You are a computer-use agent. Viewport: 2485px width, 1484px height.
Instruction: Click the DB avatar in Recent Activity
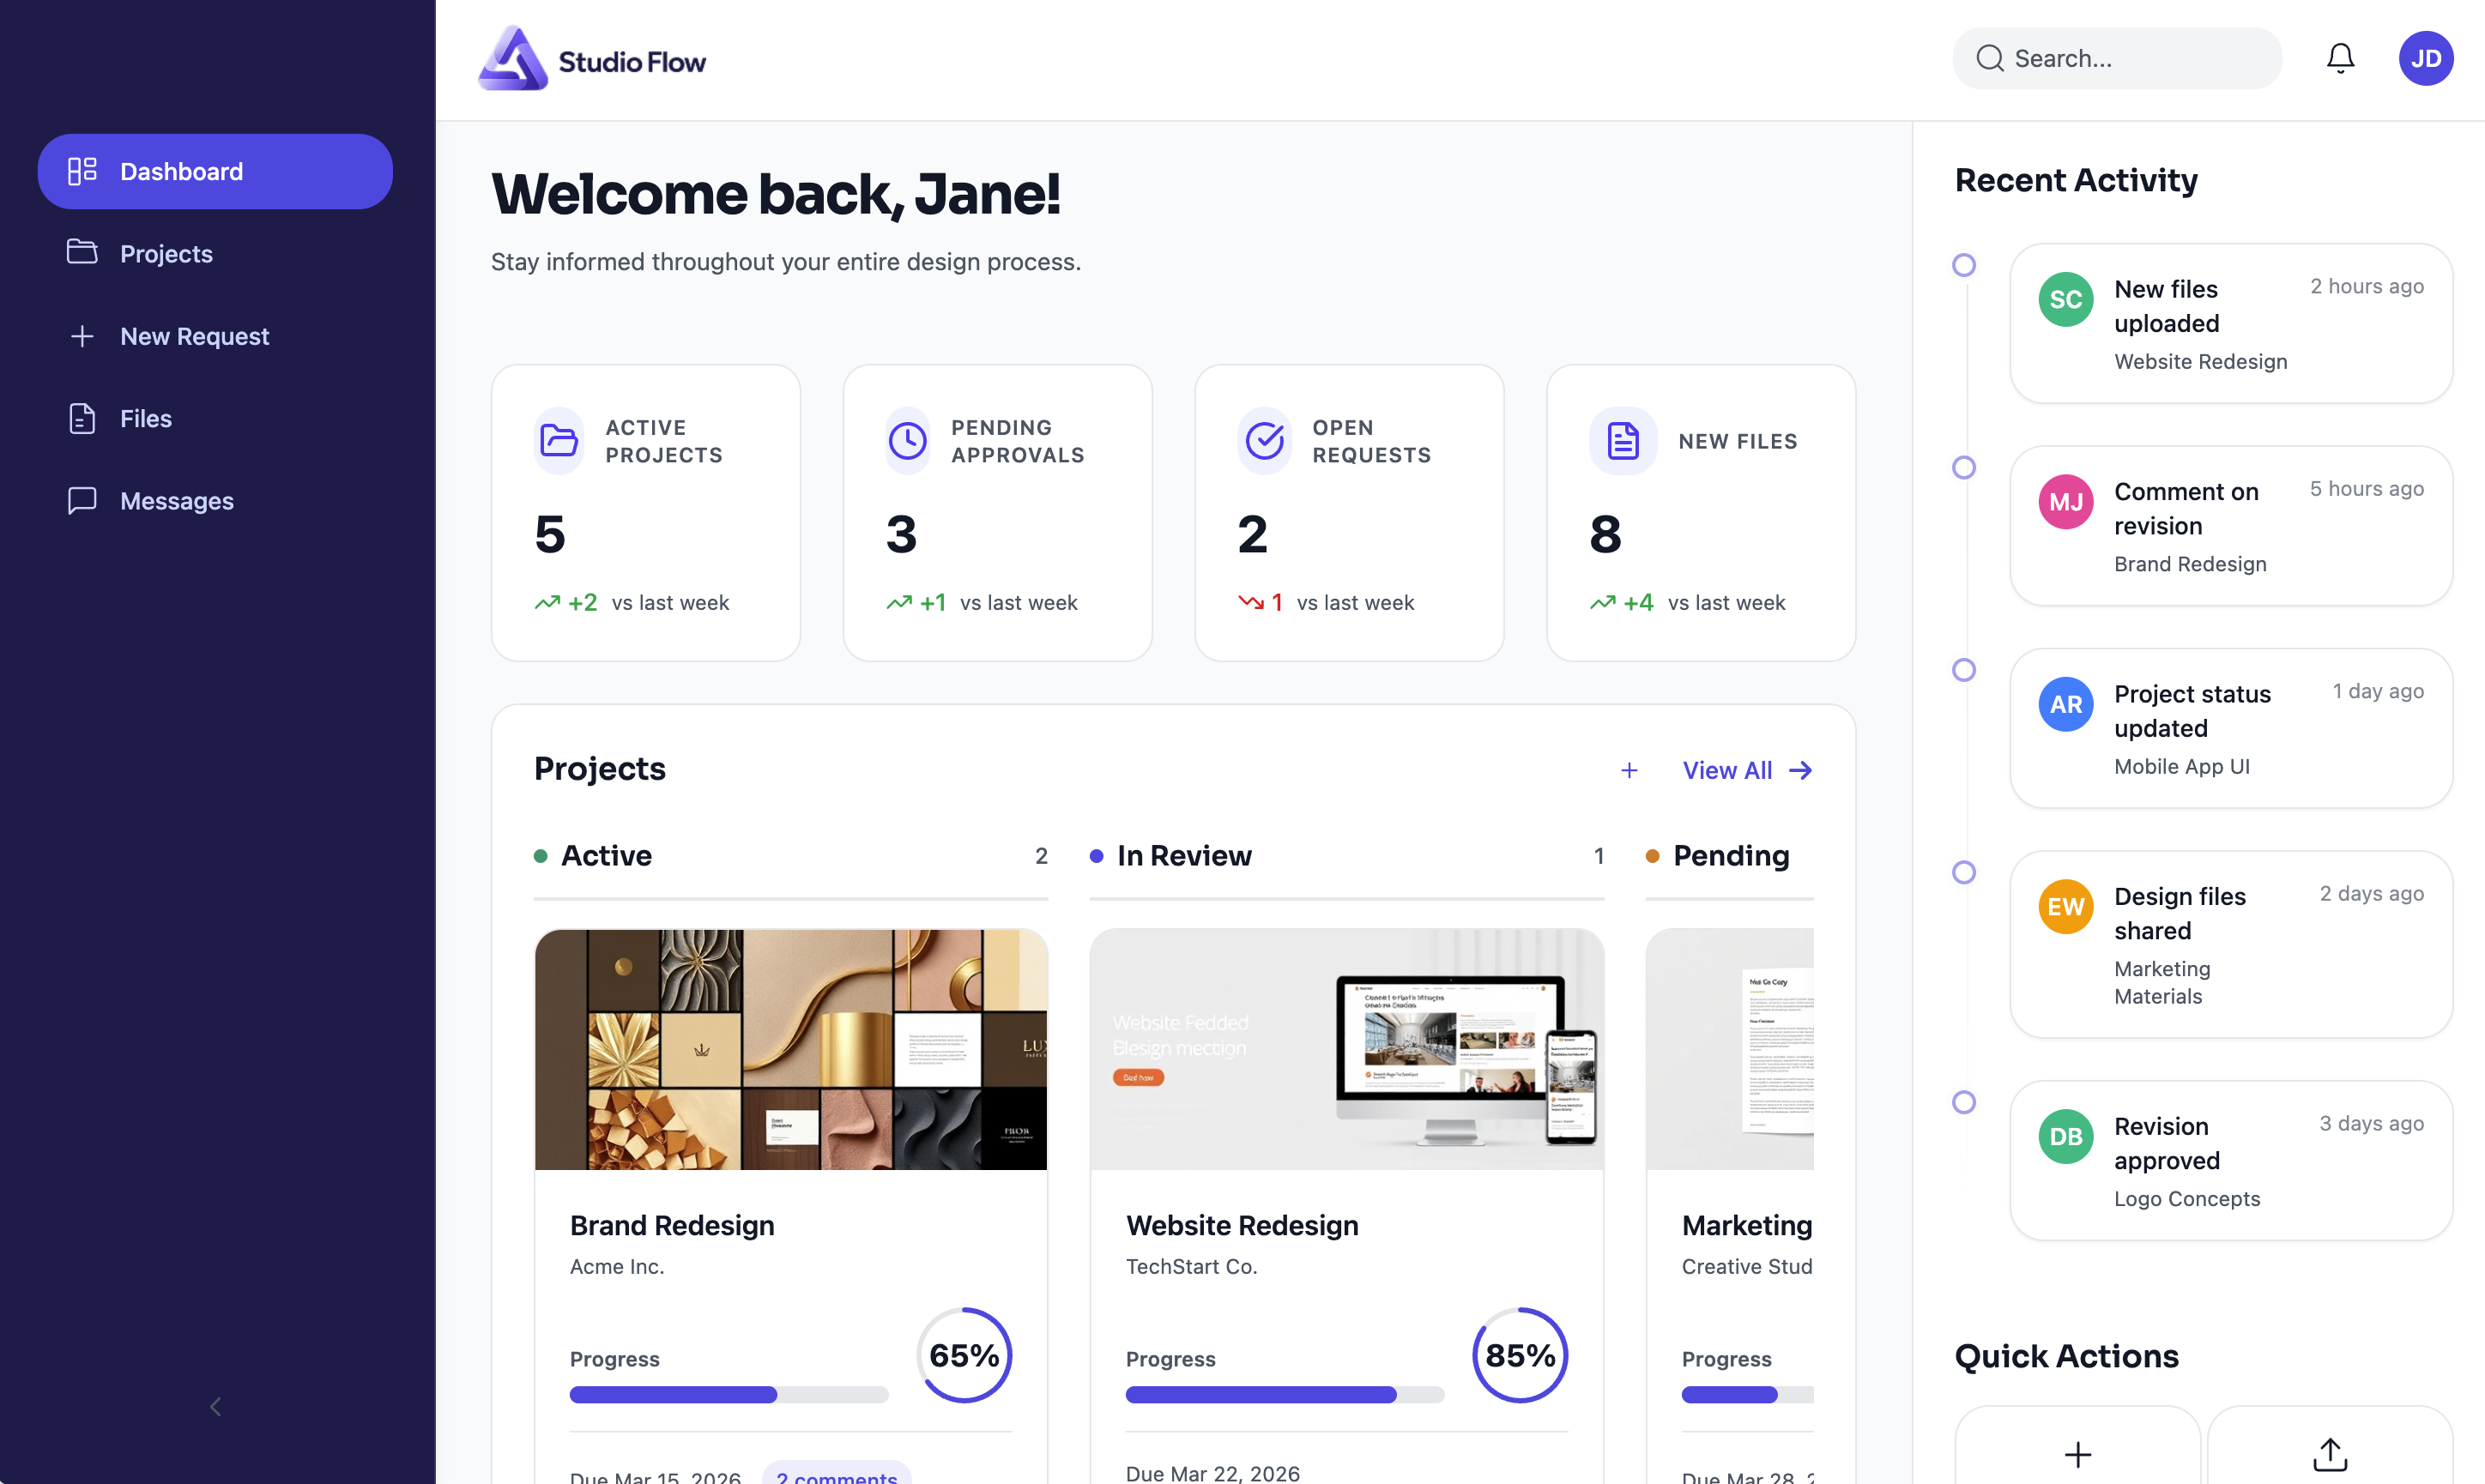(x=2066, y=1136)
